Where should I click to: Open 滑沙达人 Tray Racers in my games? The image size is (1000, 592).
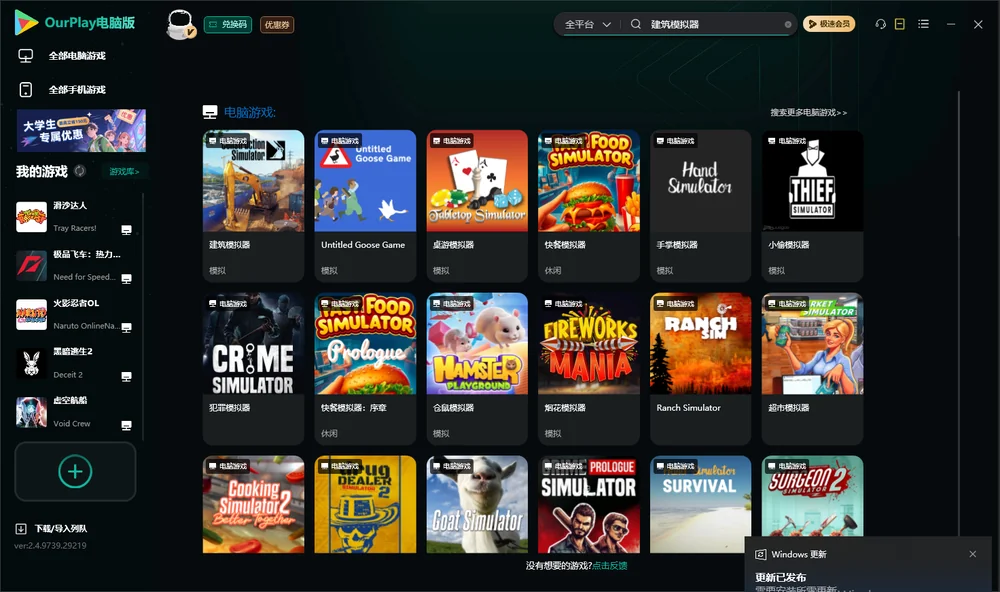pos(75,216)
